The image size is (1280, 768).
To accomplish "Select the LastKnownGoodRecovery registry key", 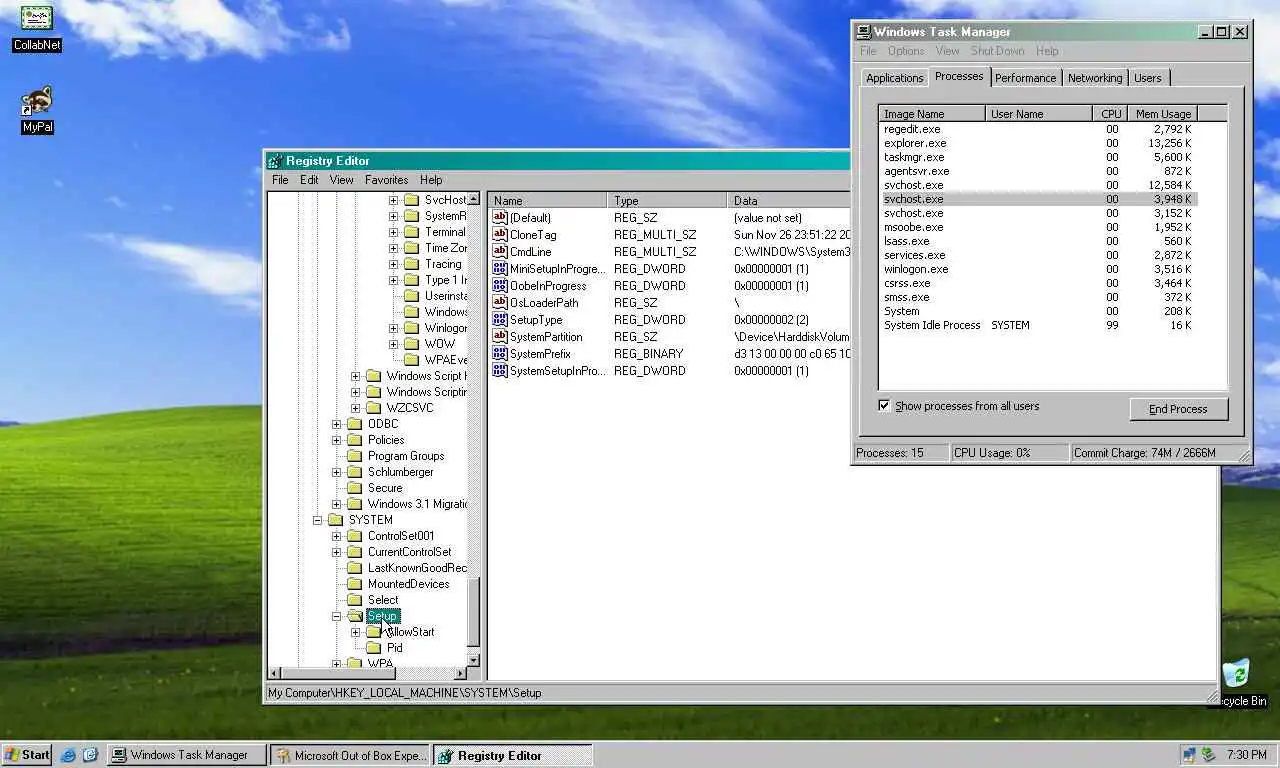I will pos(416,568).
